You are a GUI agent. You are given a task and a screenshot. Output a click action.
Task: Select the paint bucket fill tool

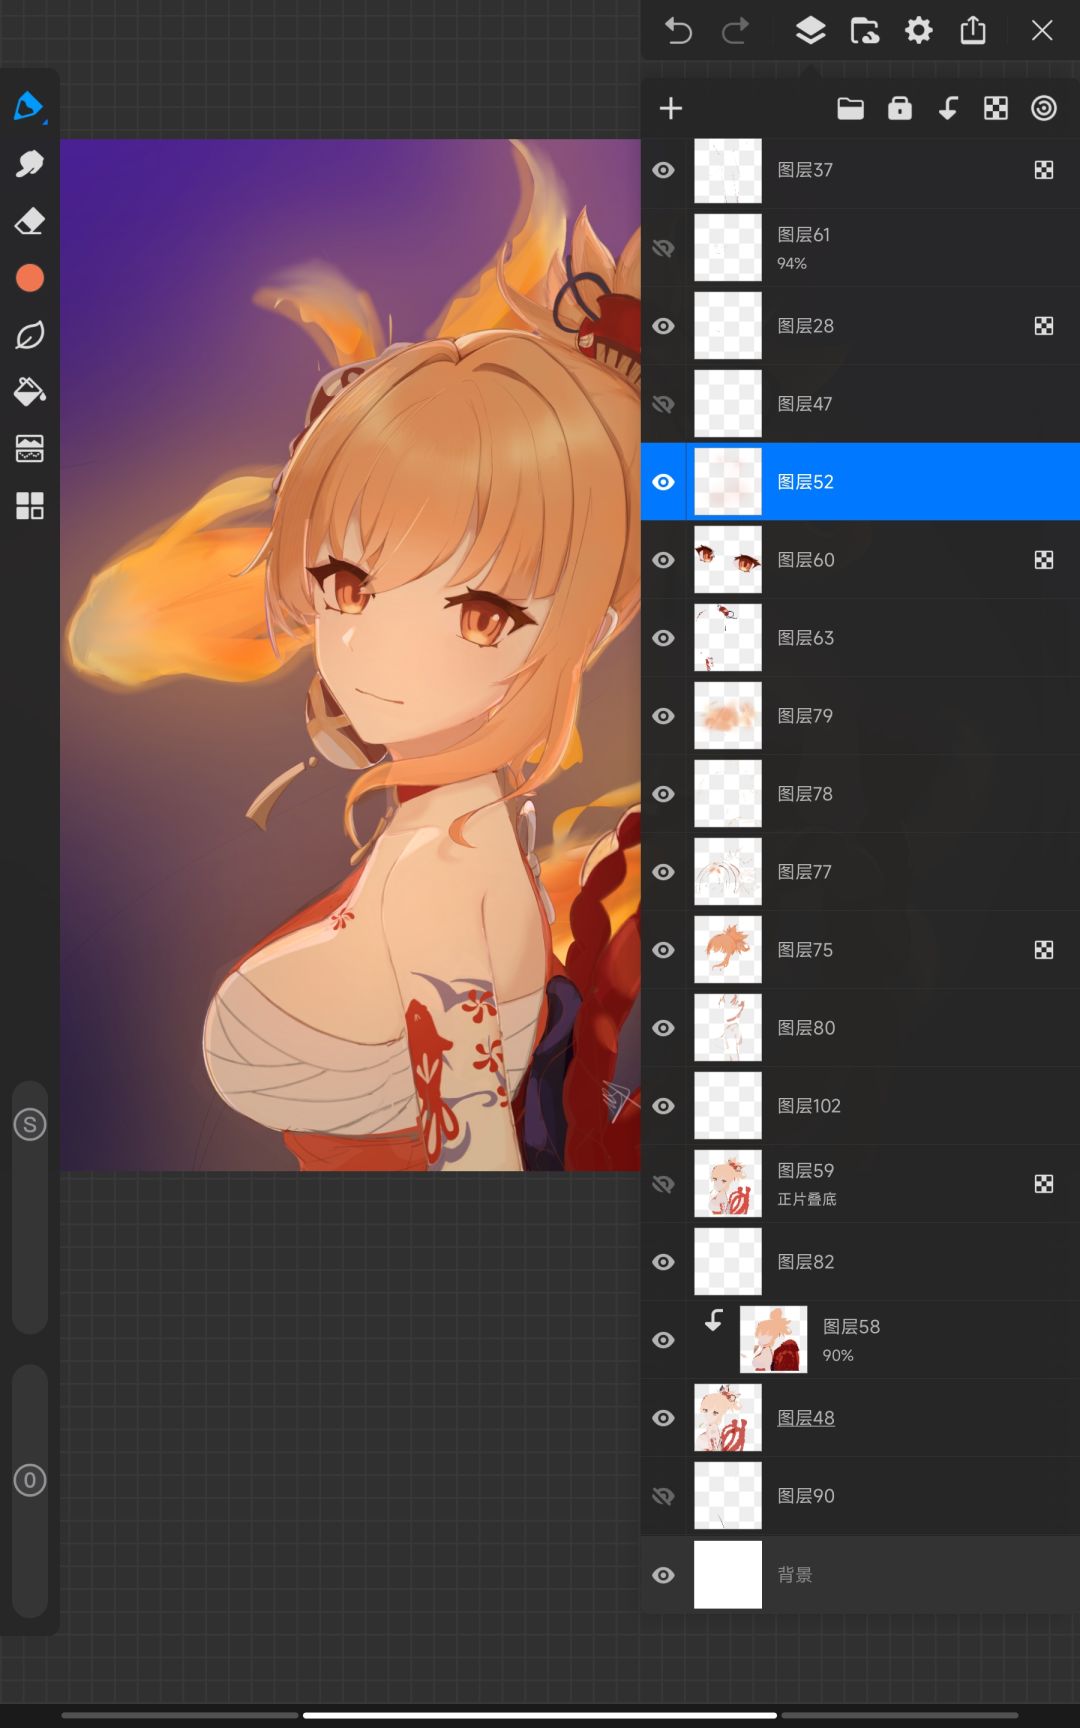tap(29, 392)
